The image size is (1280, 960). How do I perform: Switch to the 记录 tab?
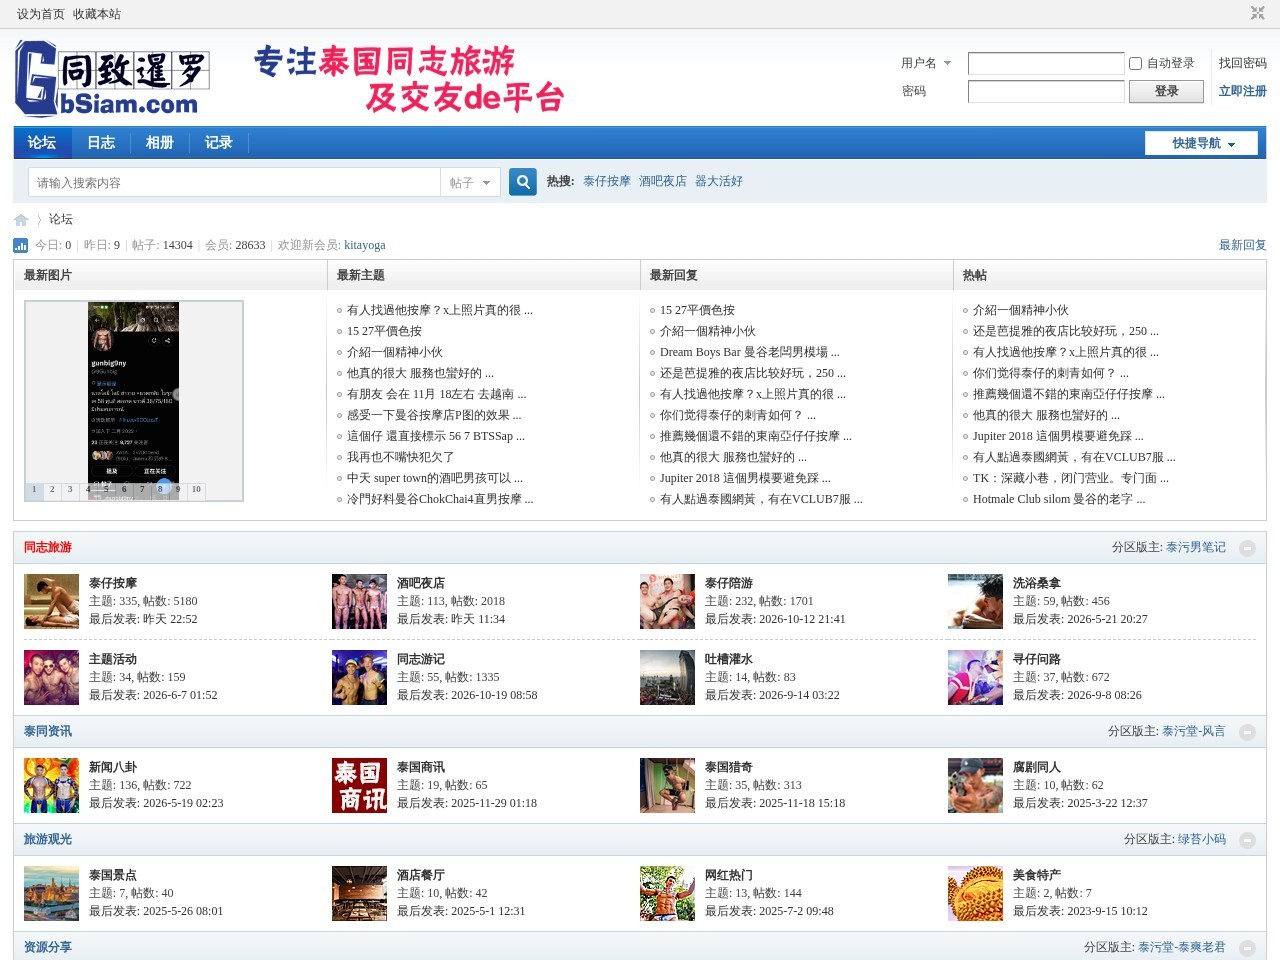click(219, 143)
